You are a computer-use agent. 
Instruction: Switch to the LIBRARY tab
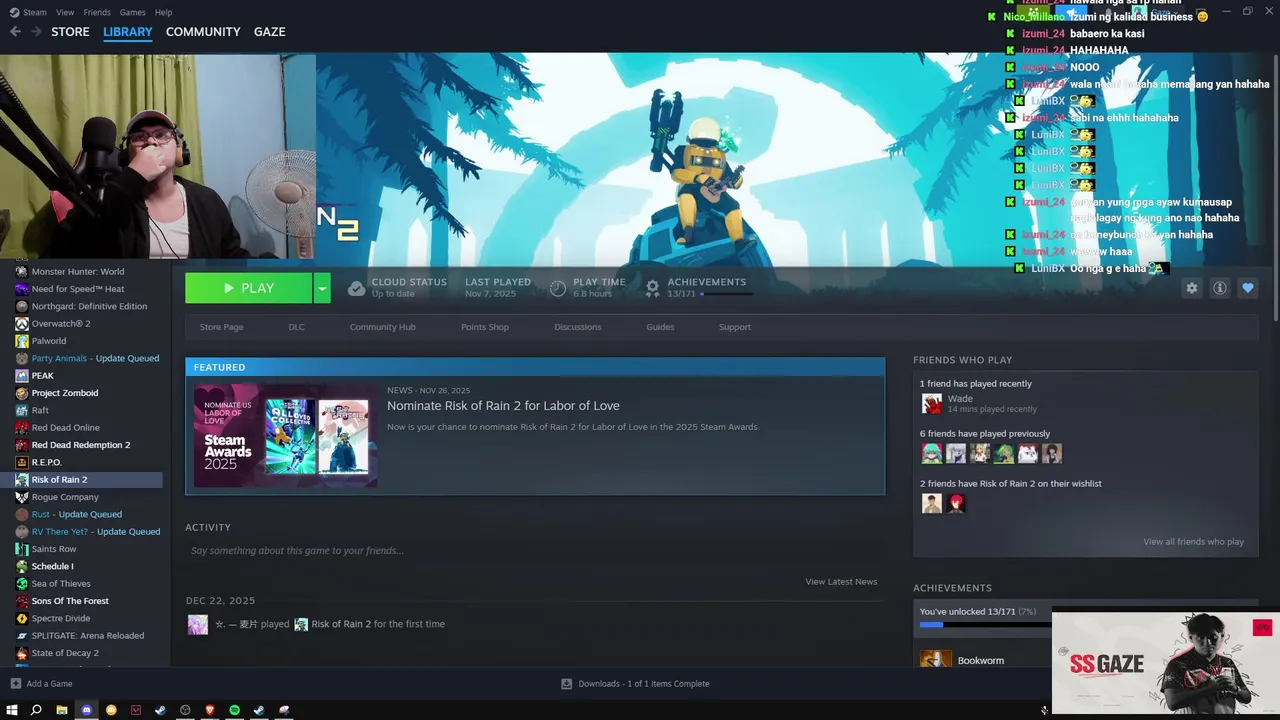(128, 32)
